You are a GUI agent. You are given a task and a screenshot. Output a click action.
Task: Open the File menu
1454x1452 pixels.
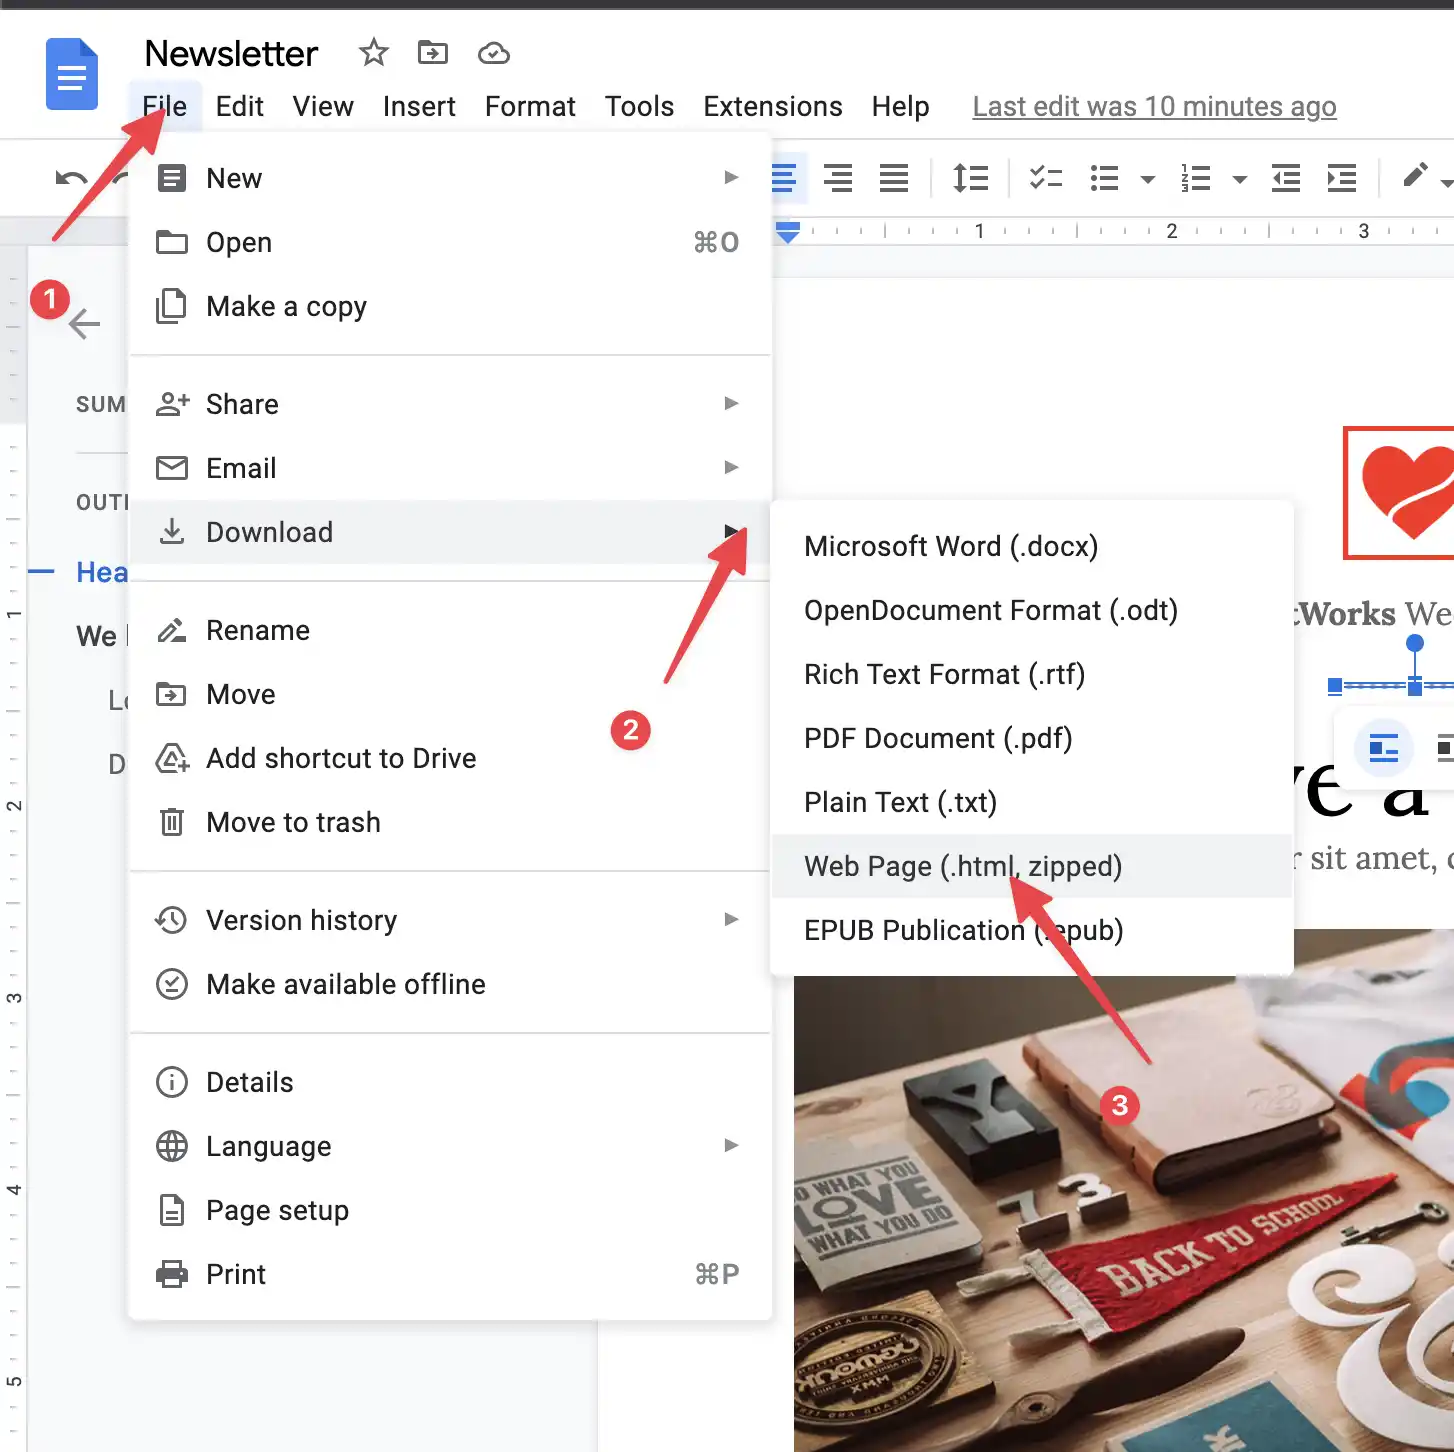(x=165, y=106)
